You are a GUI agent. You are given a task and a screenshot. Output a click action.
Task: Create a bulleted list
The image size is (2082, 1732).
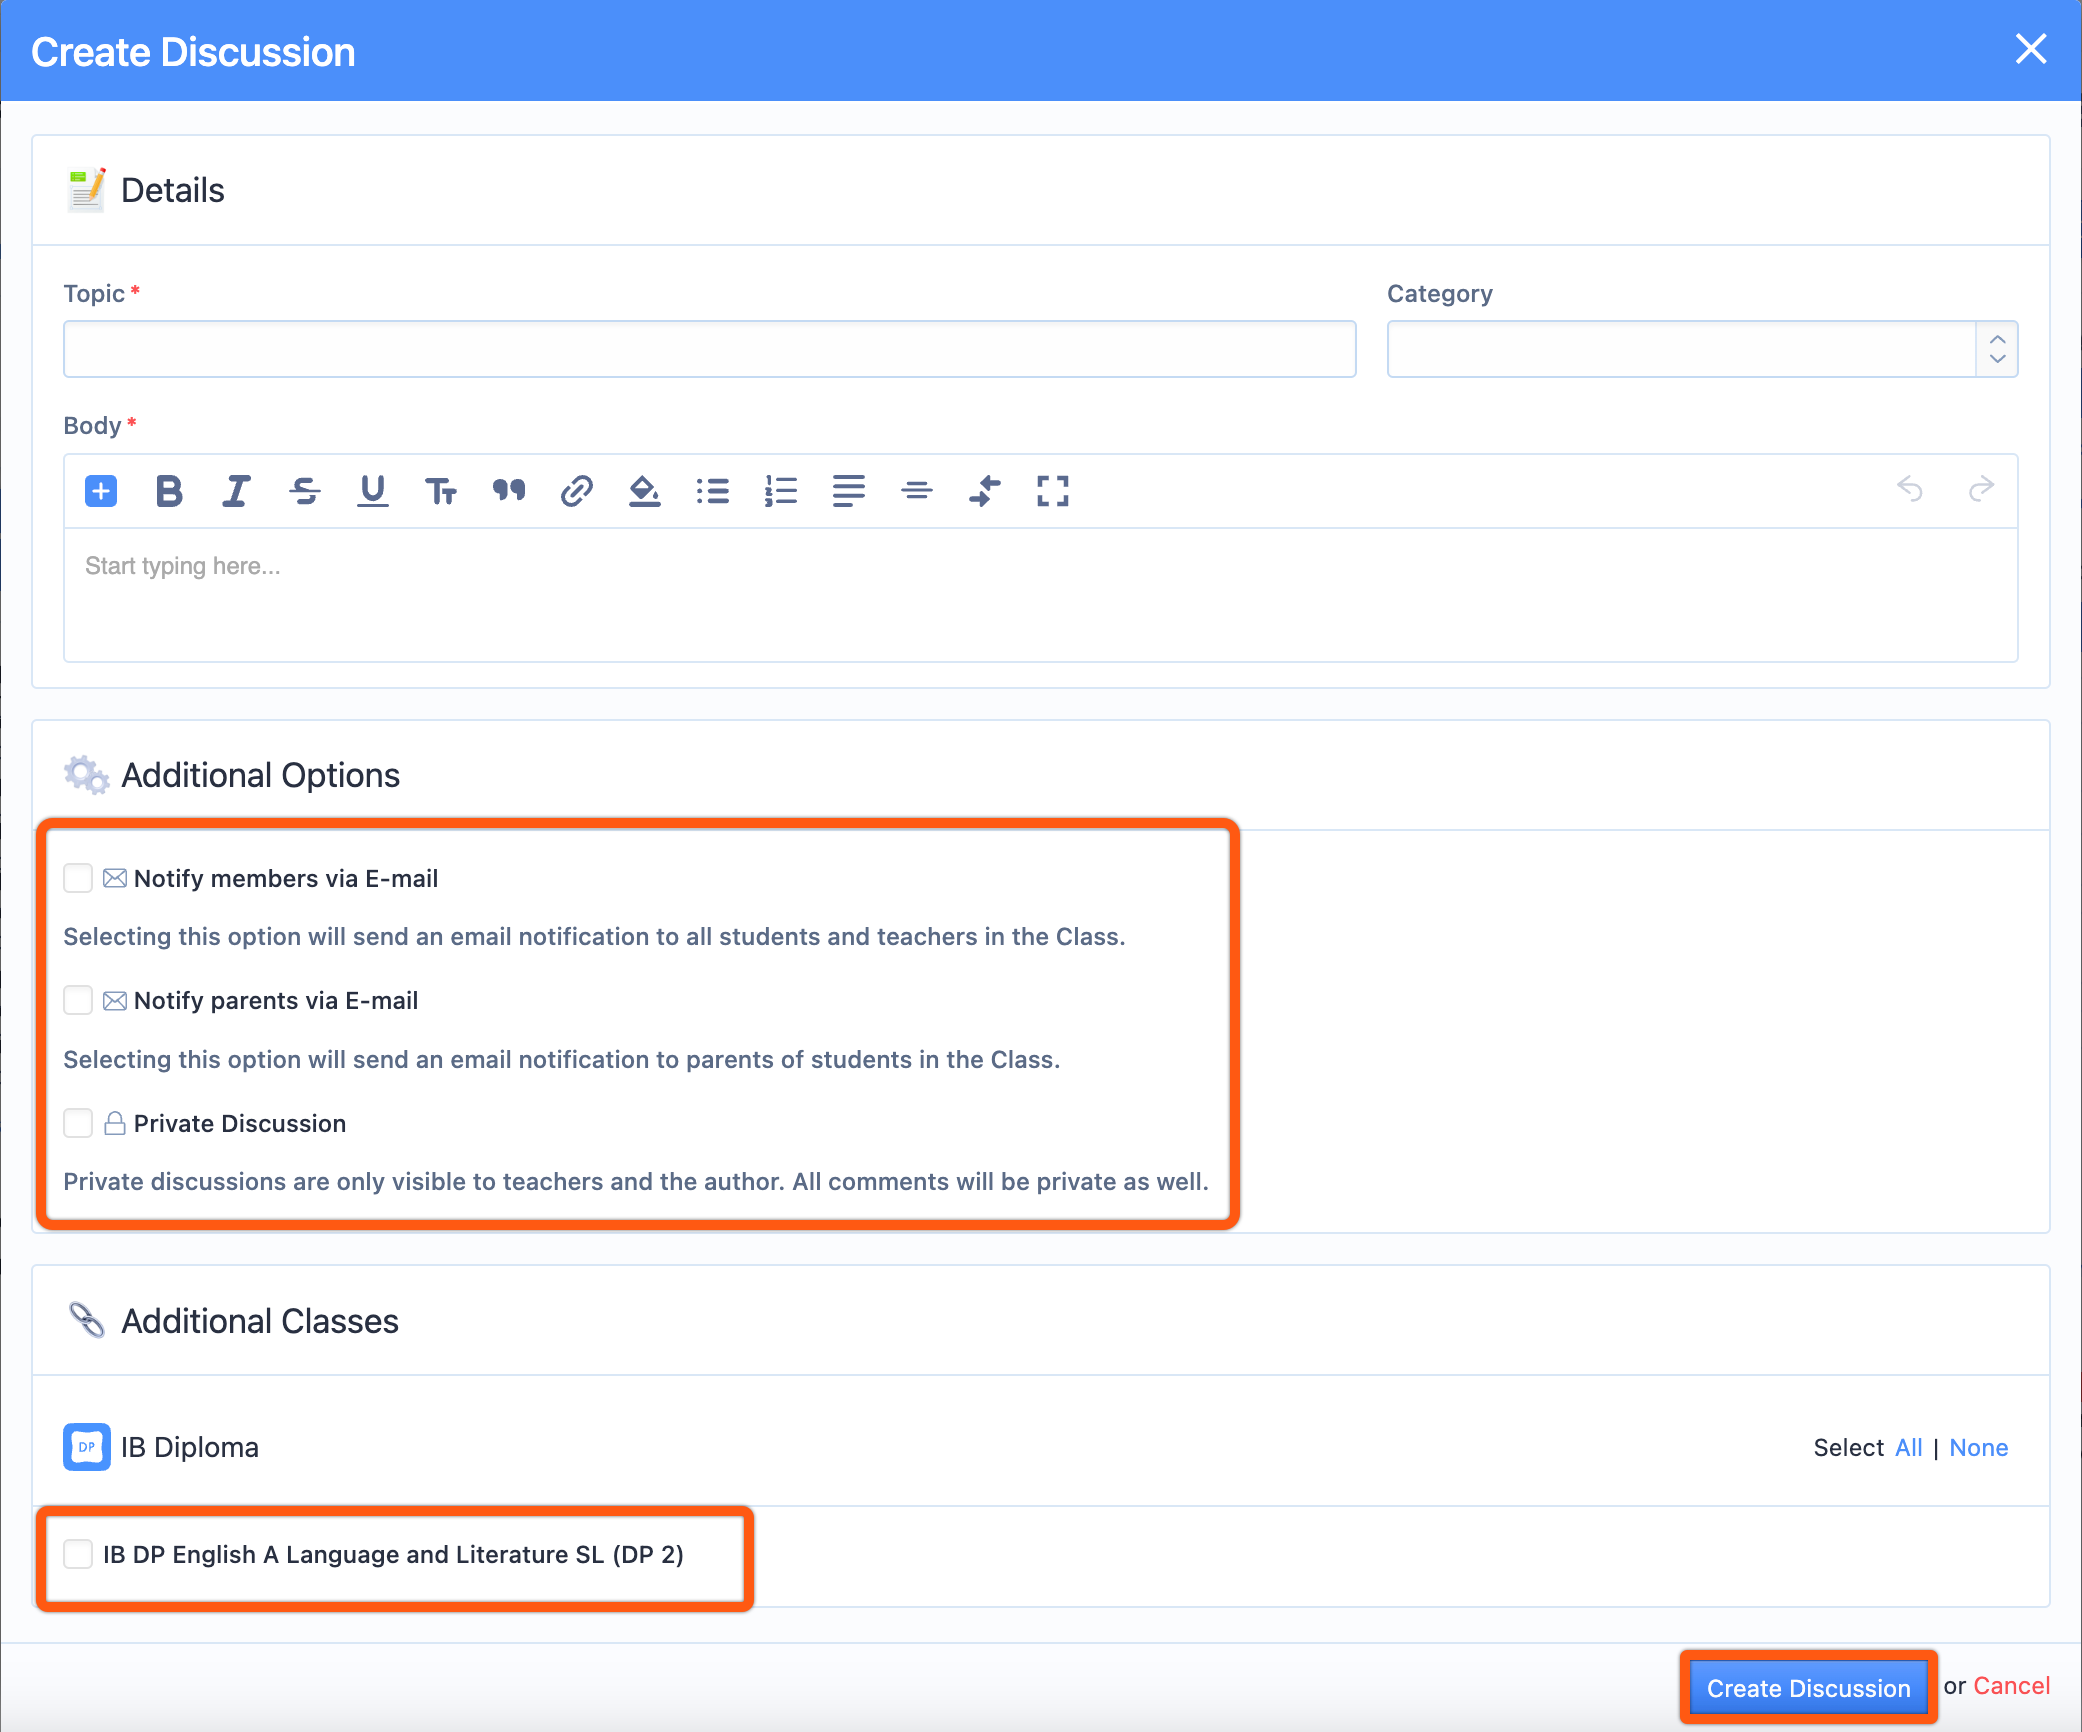[x=713, y=491]
